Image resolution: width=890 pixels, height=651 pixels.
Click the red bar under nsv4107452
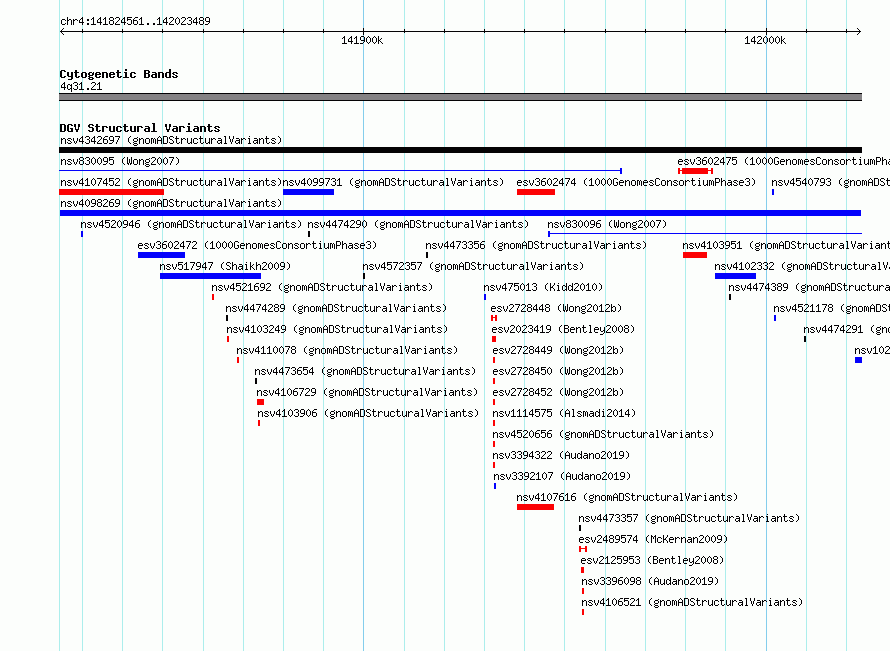[x=112, y=192]
